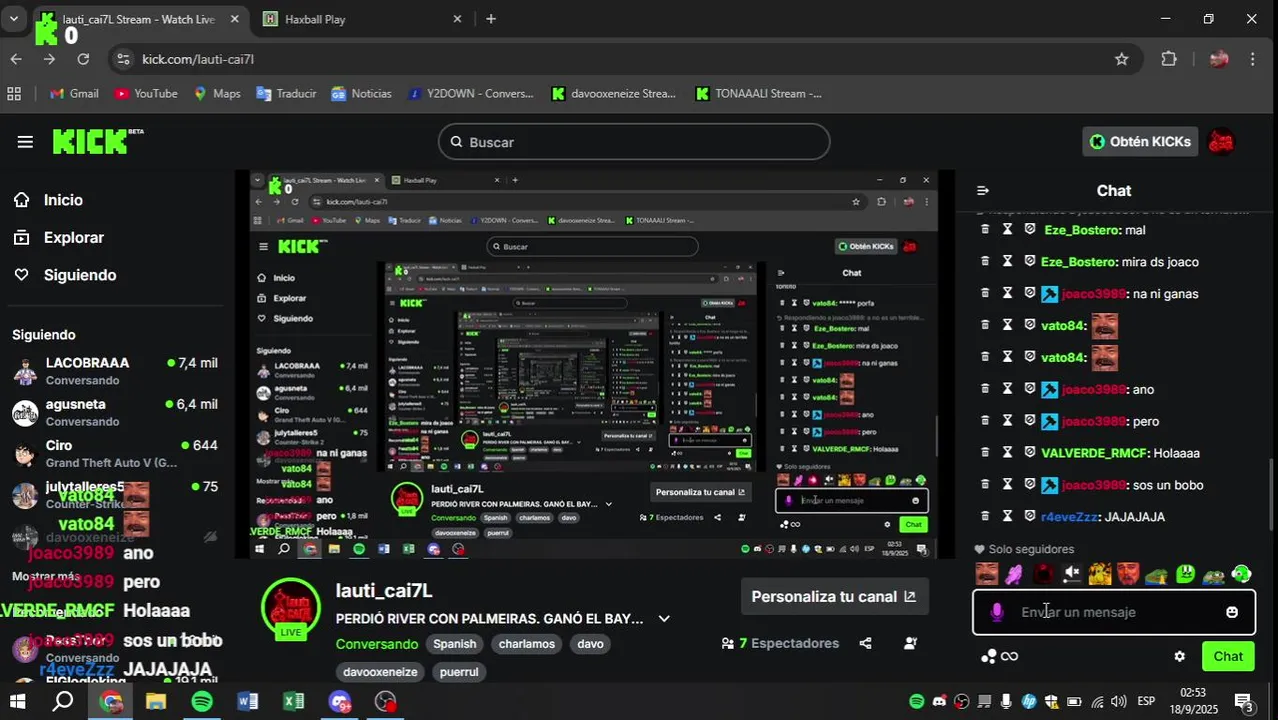This screenshot has width=1278, height=720.
Task: Open Chrome extensions puzzle icon
Action: (1169, 59)
